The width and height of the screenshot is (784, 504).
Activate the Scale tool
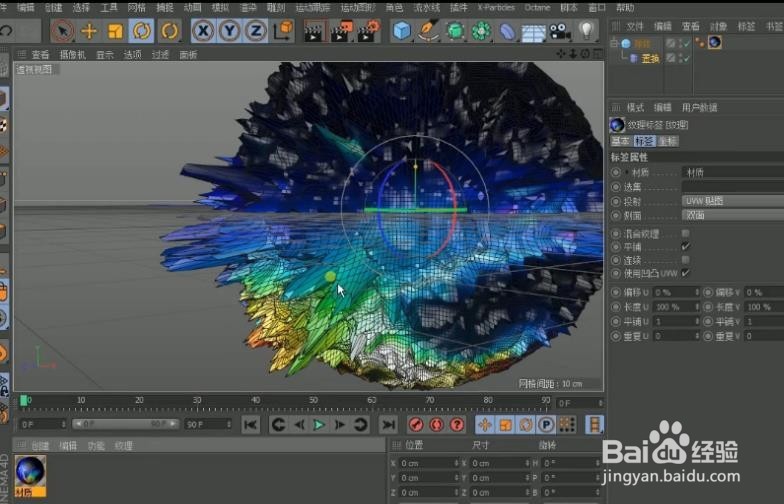(x=115, y=31)
